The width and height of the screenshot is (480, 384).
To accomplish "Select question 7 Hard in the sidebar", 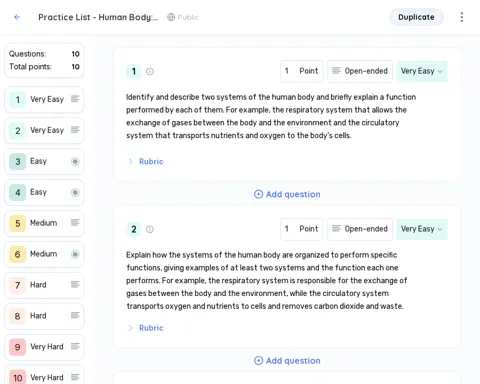I will (44, 285).
